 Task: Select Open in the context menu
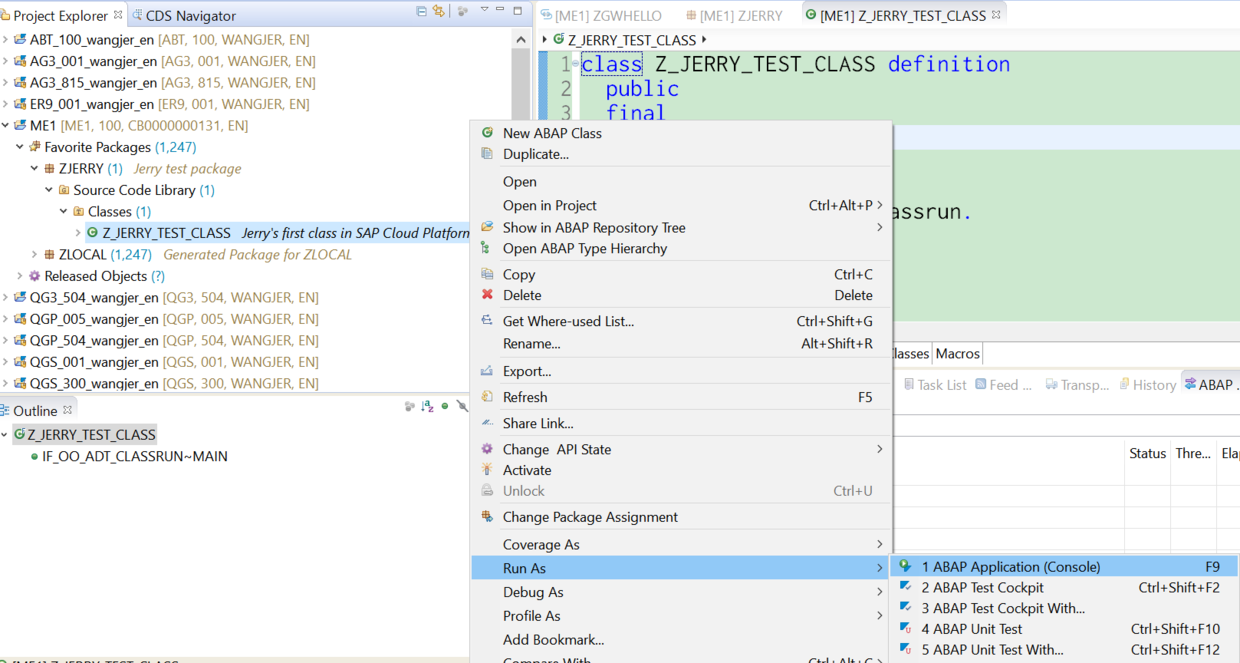point(681,181)
